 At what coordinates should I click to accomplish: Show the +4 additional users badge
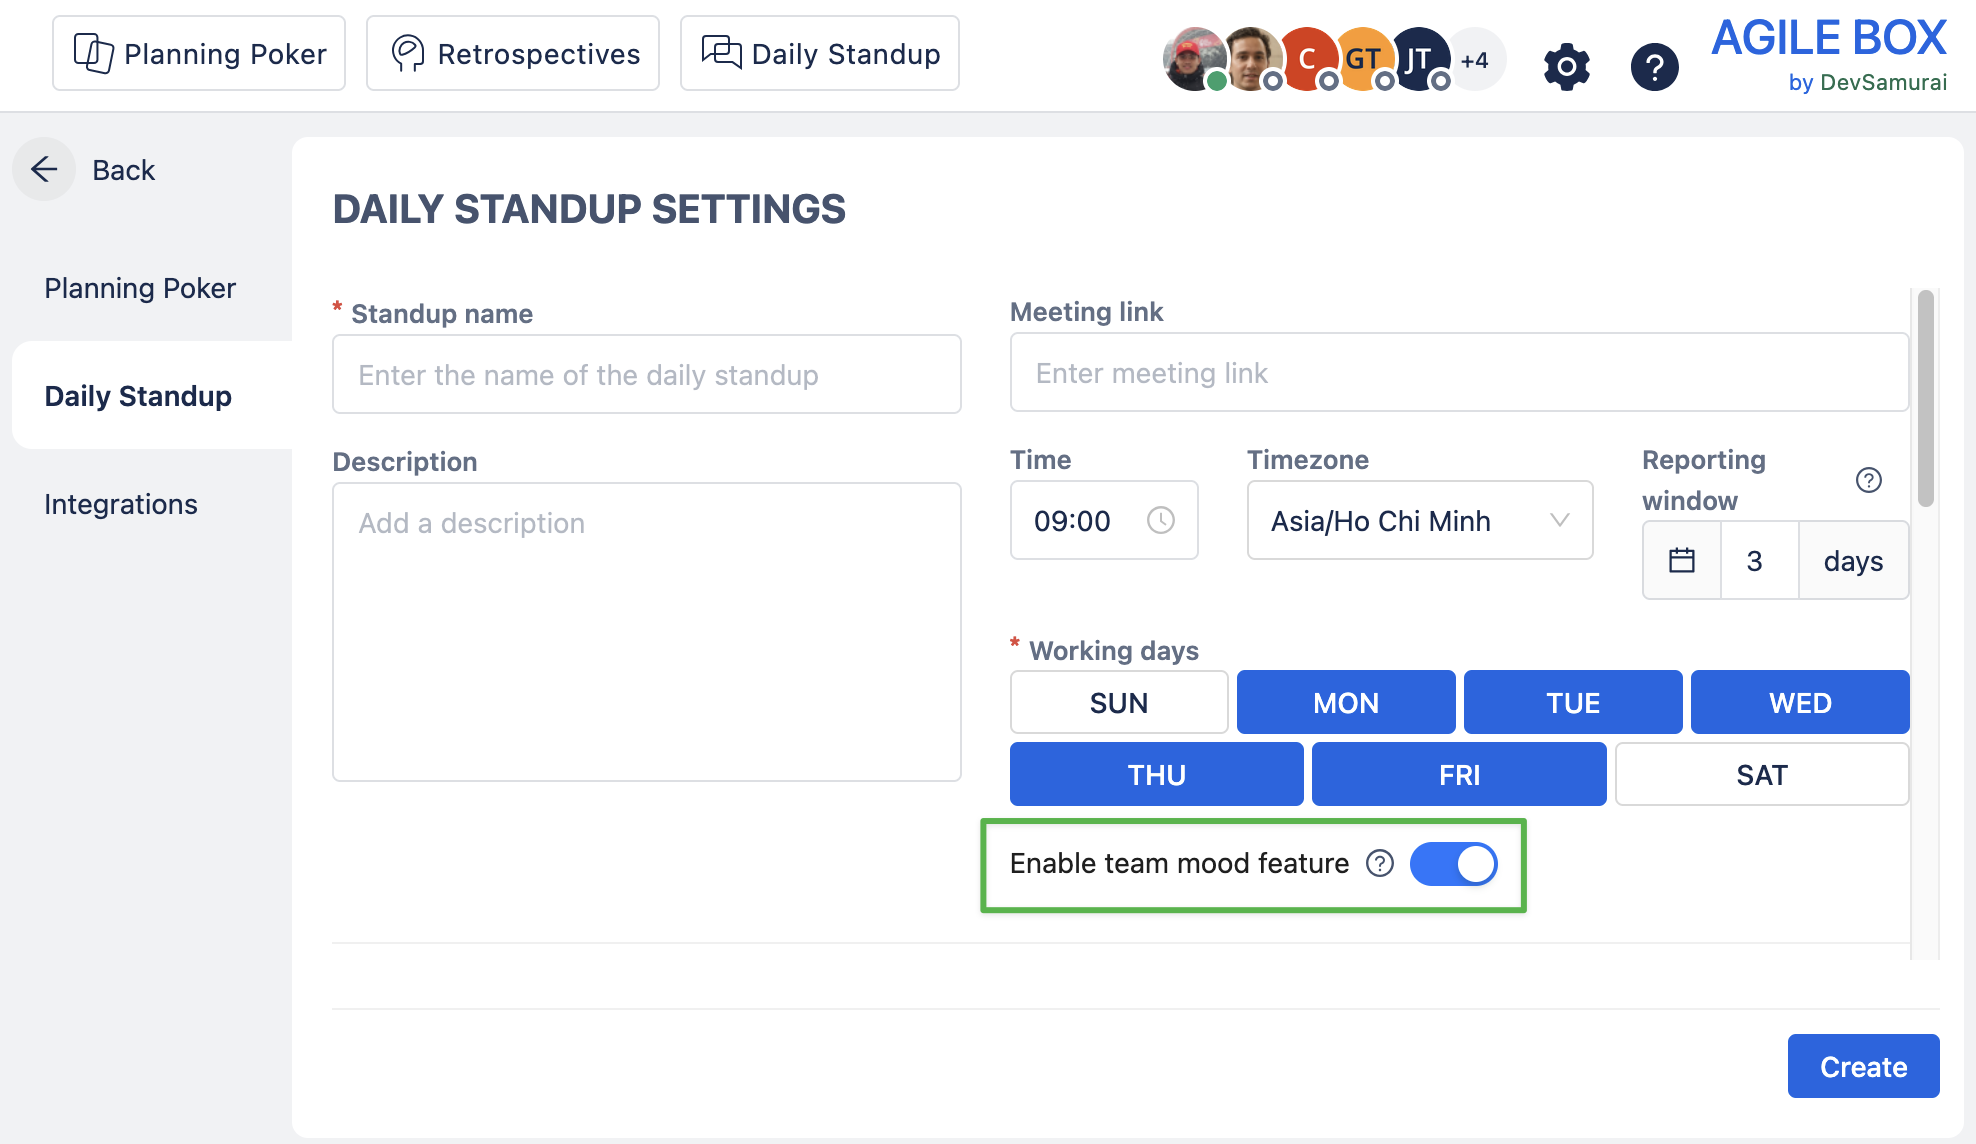coord(1474,60)
